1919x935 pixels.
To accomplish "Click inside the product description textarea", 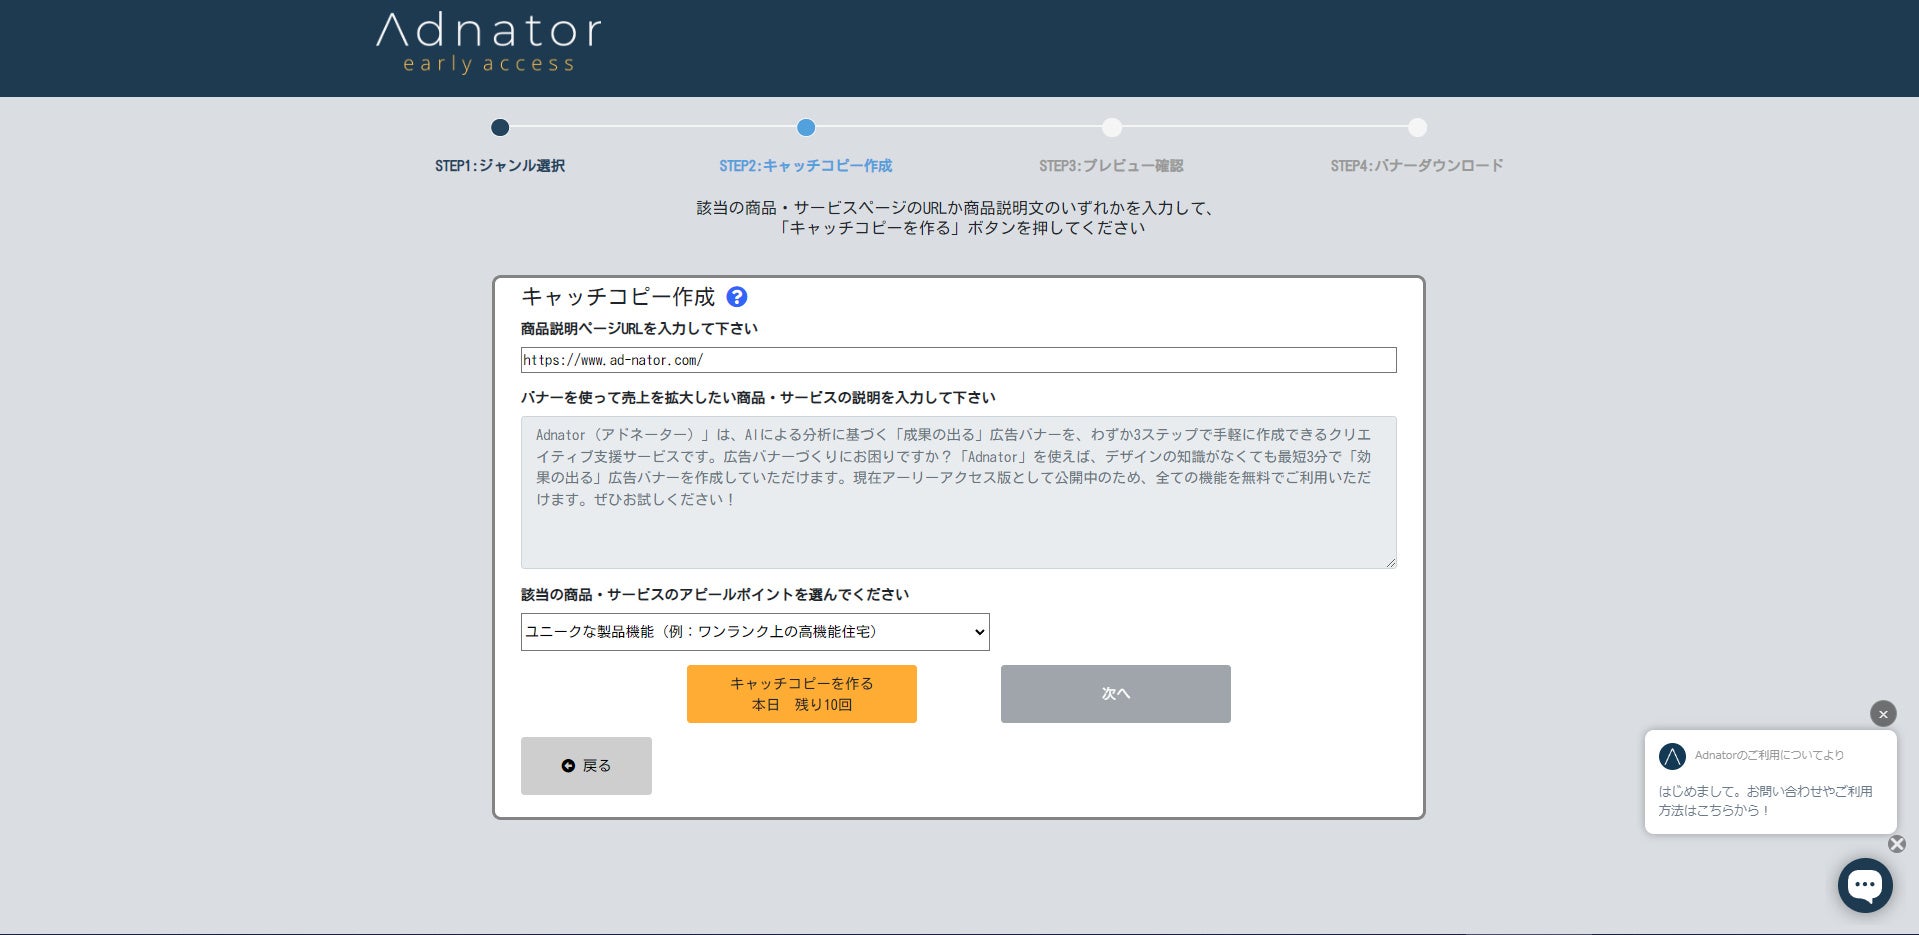I will click(x=957, y=491).
